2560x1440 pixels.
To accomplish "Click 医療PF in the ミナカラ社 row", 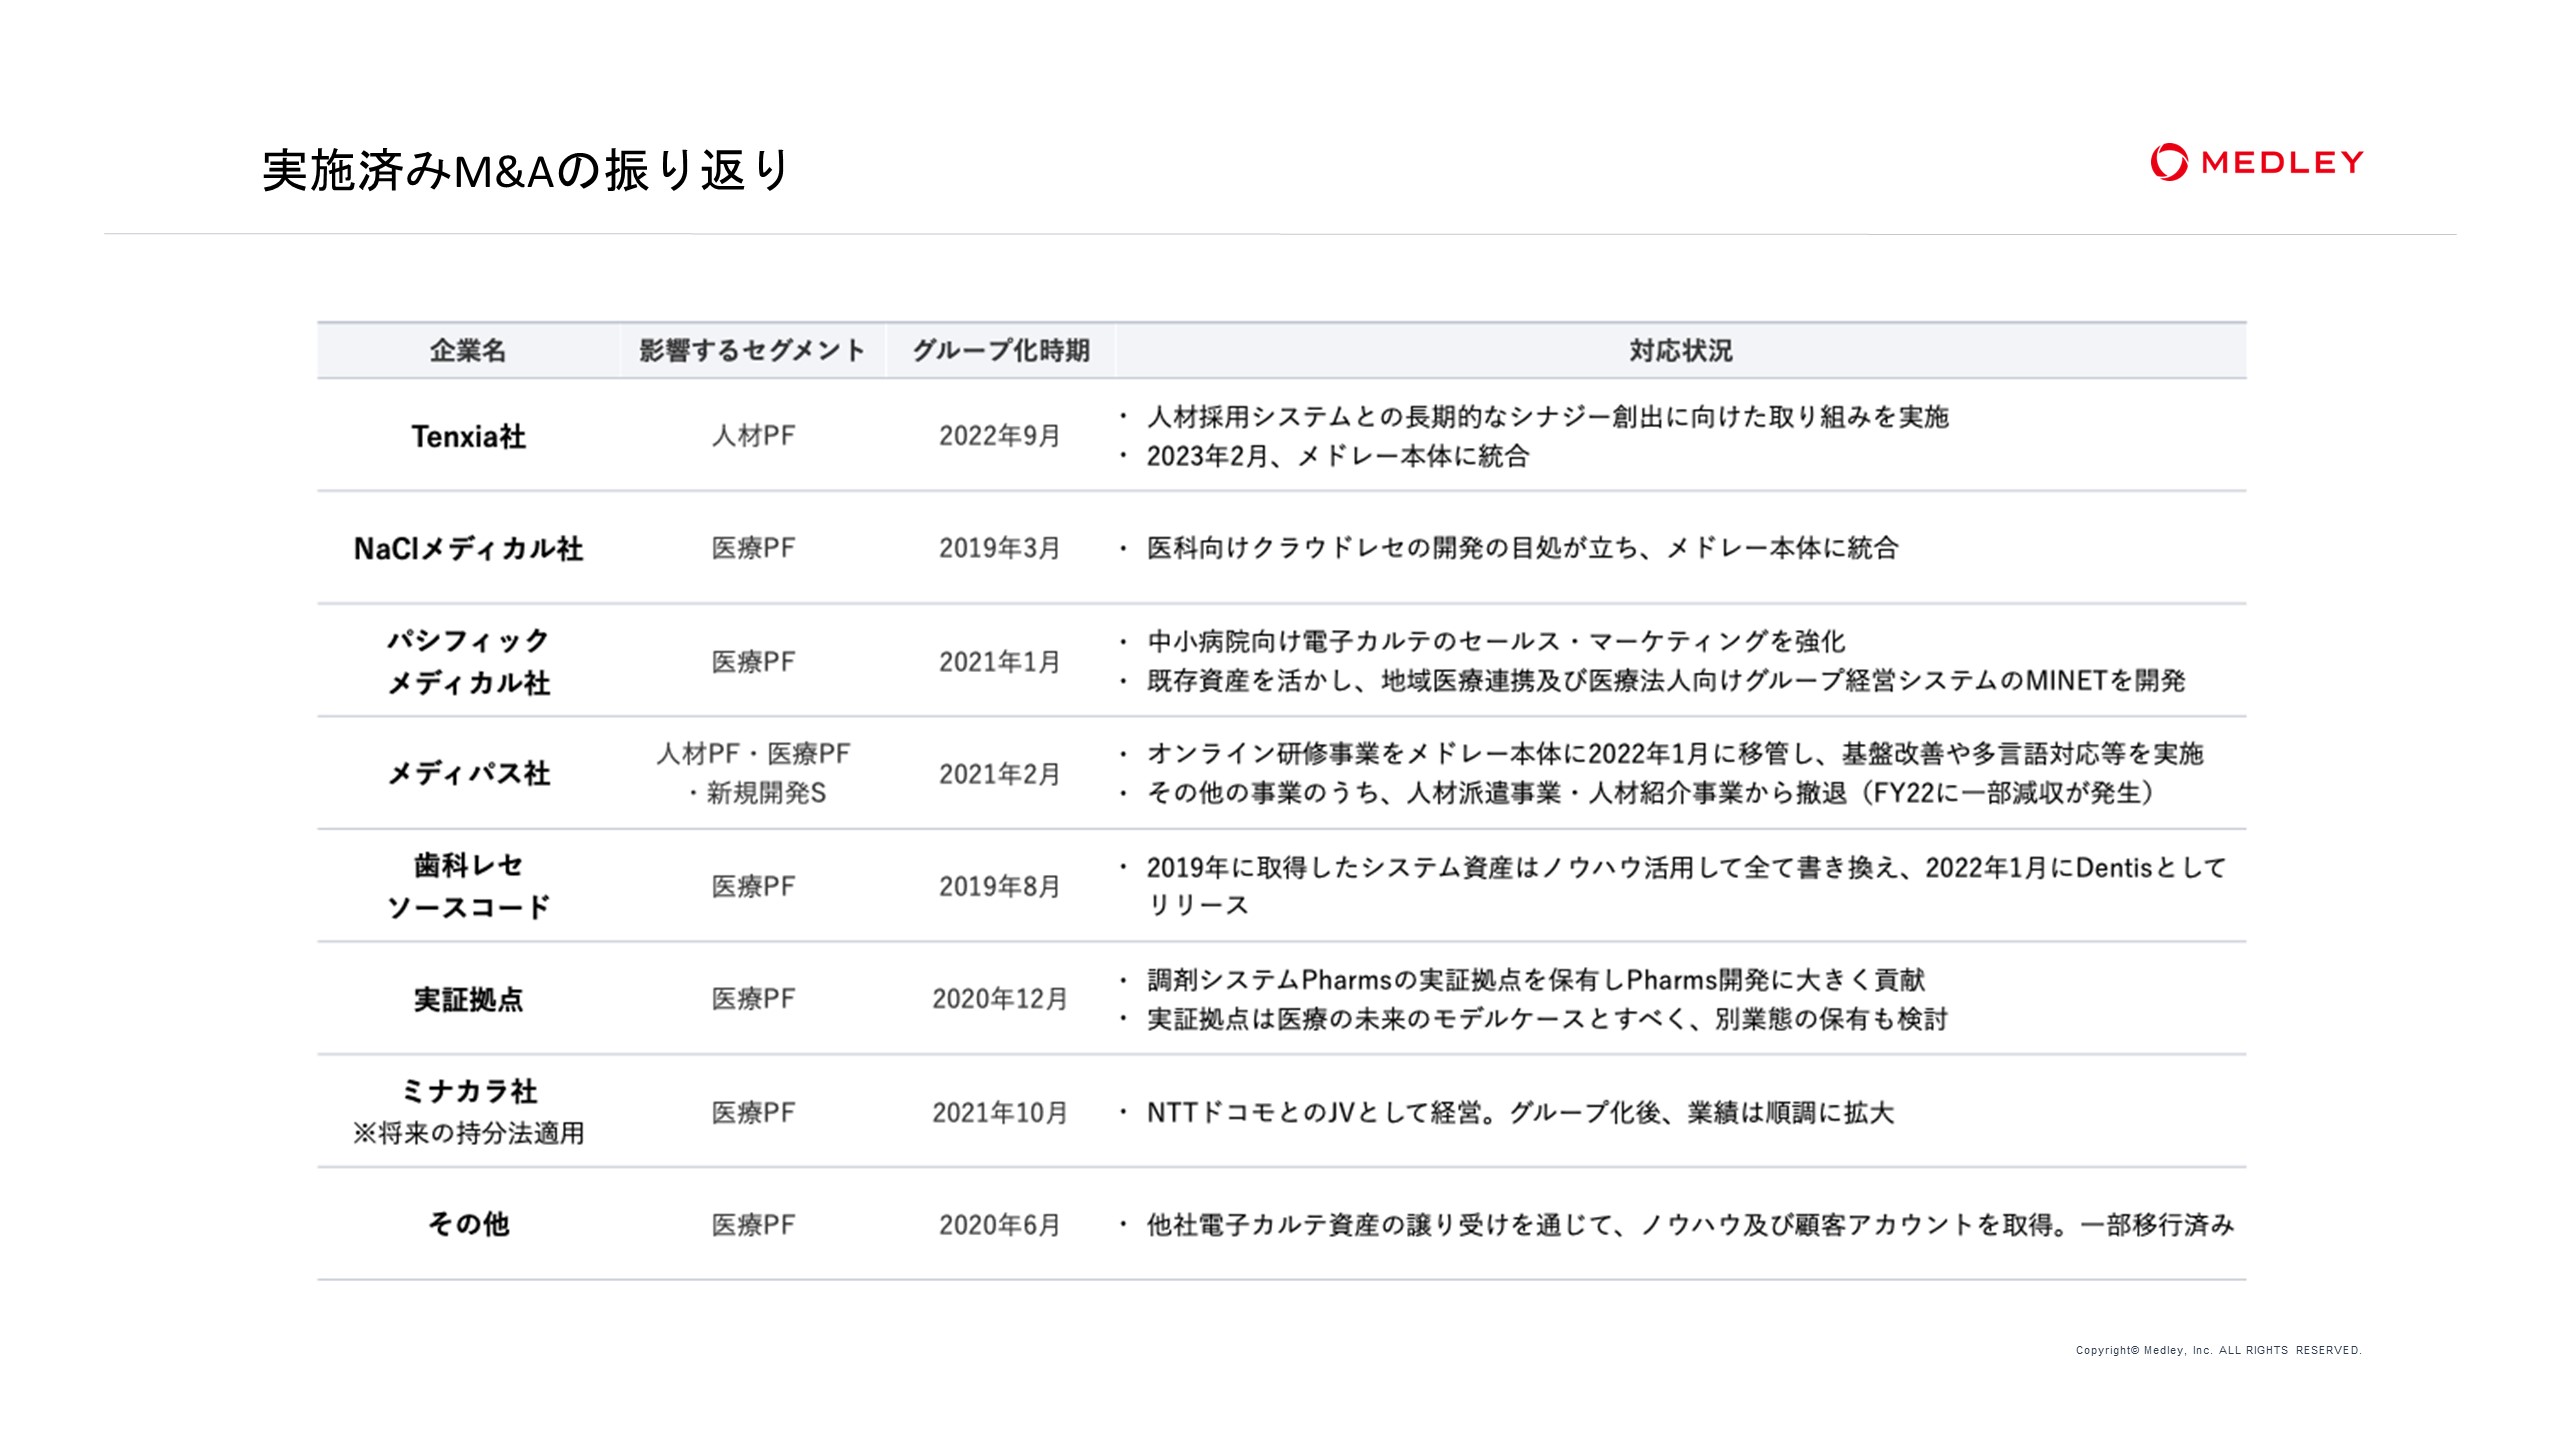I will (753, 1112).
